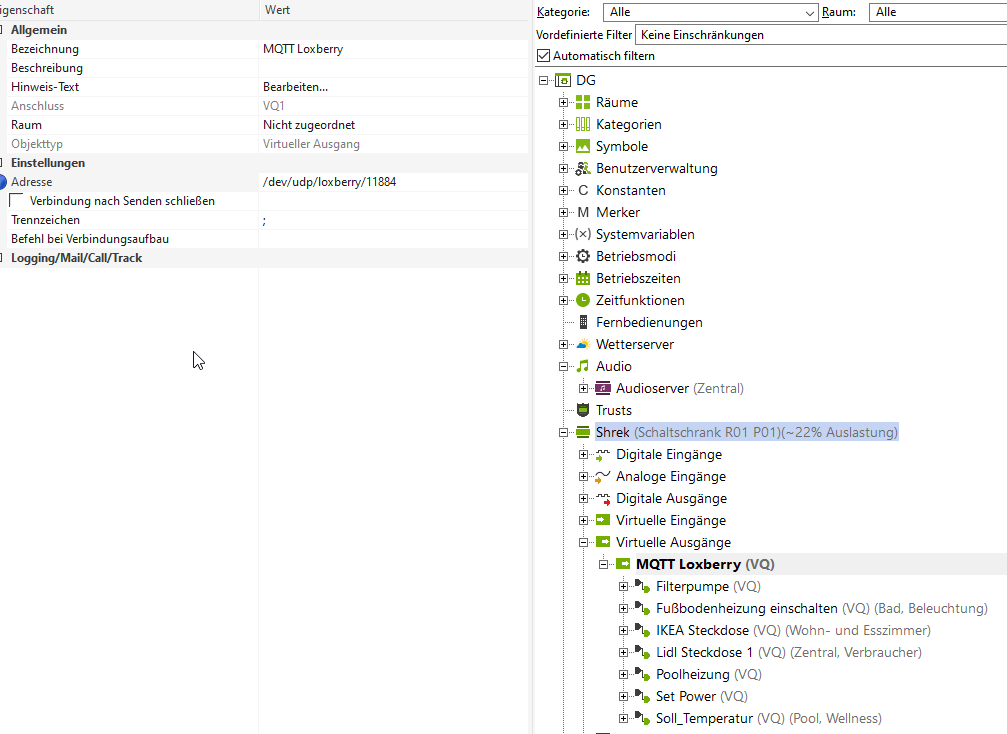Click the Vordefinierte Filter field
The height and width of the screenshot is (734, 1007).
click(x=820, y=34)
